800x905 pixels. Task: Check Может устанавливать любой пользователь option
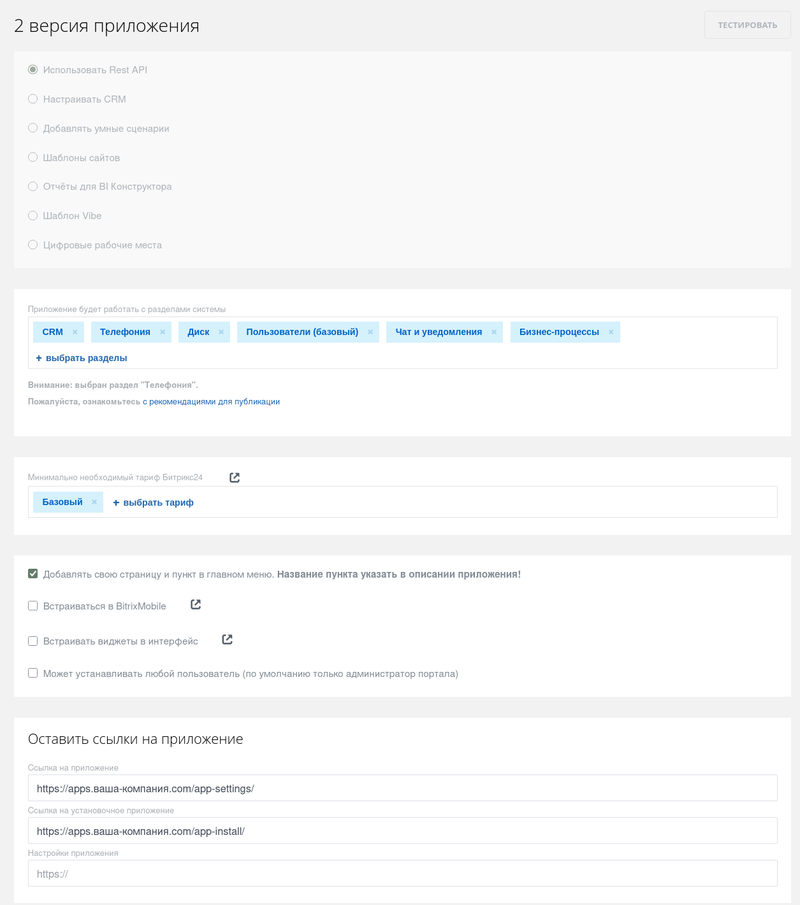(x=33, y=673)
